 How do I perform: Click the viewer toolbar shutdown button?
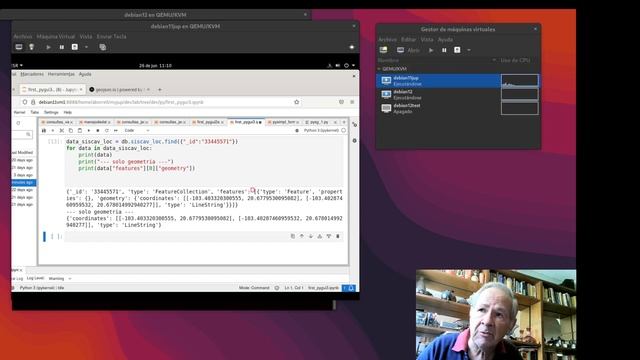(x=75, y=47)
